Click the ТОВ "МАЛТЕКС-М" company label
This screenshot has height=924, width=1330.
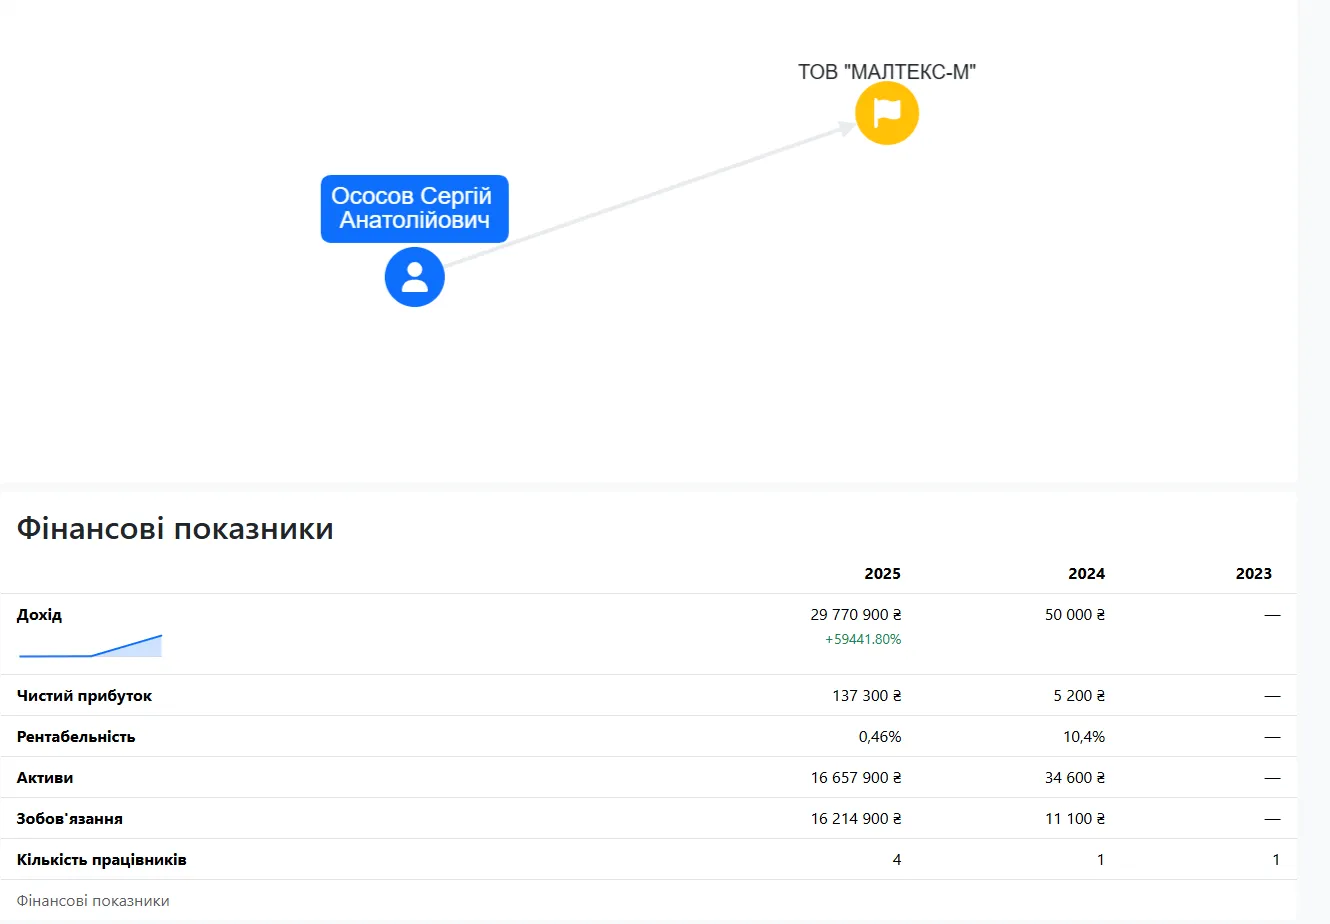point(887,72)
